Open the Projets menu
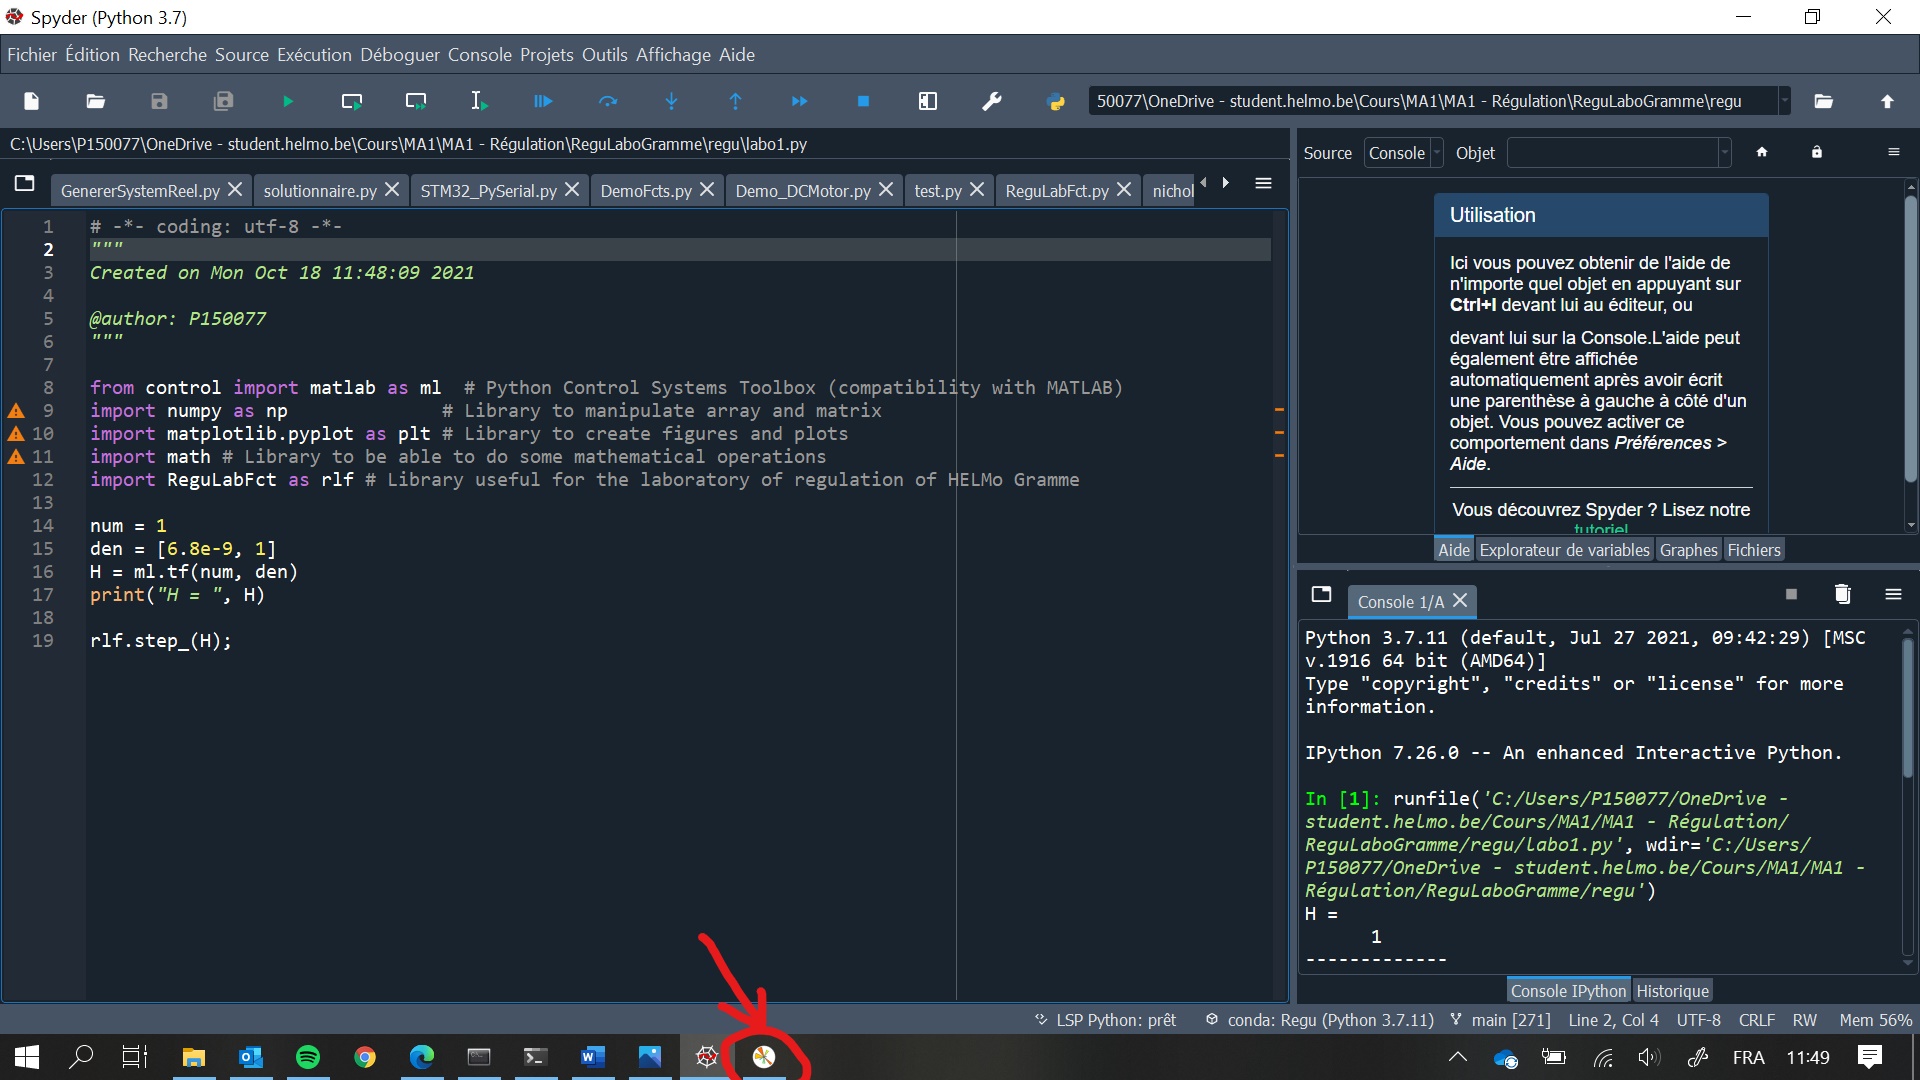Screen dimensions: 1920x1080 (547, 55)
